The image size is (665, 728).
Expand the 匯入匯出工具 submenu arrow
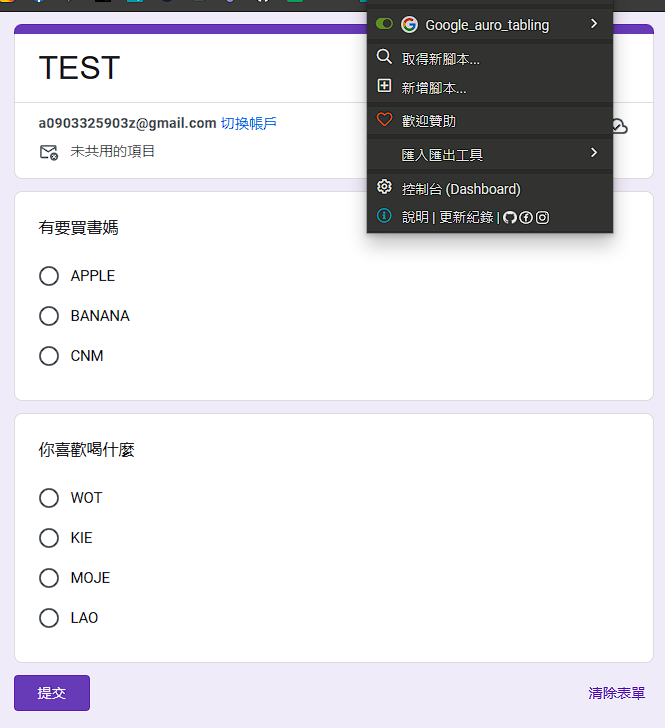coord(594,154)
